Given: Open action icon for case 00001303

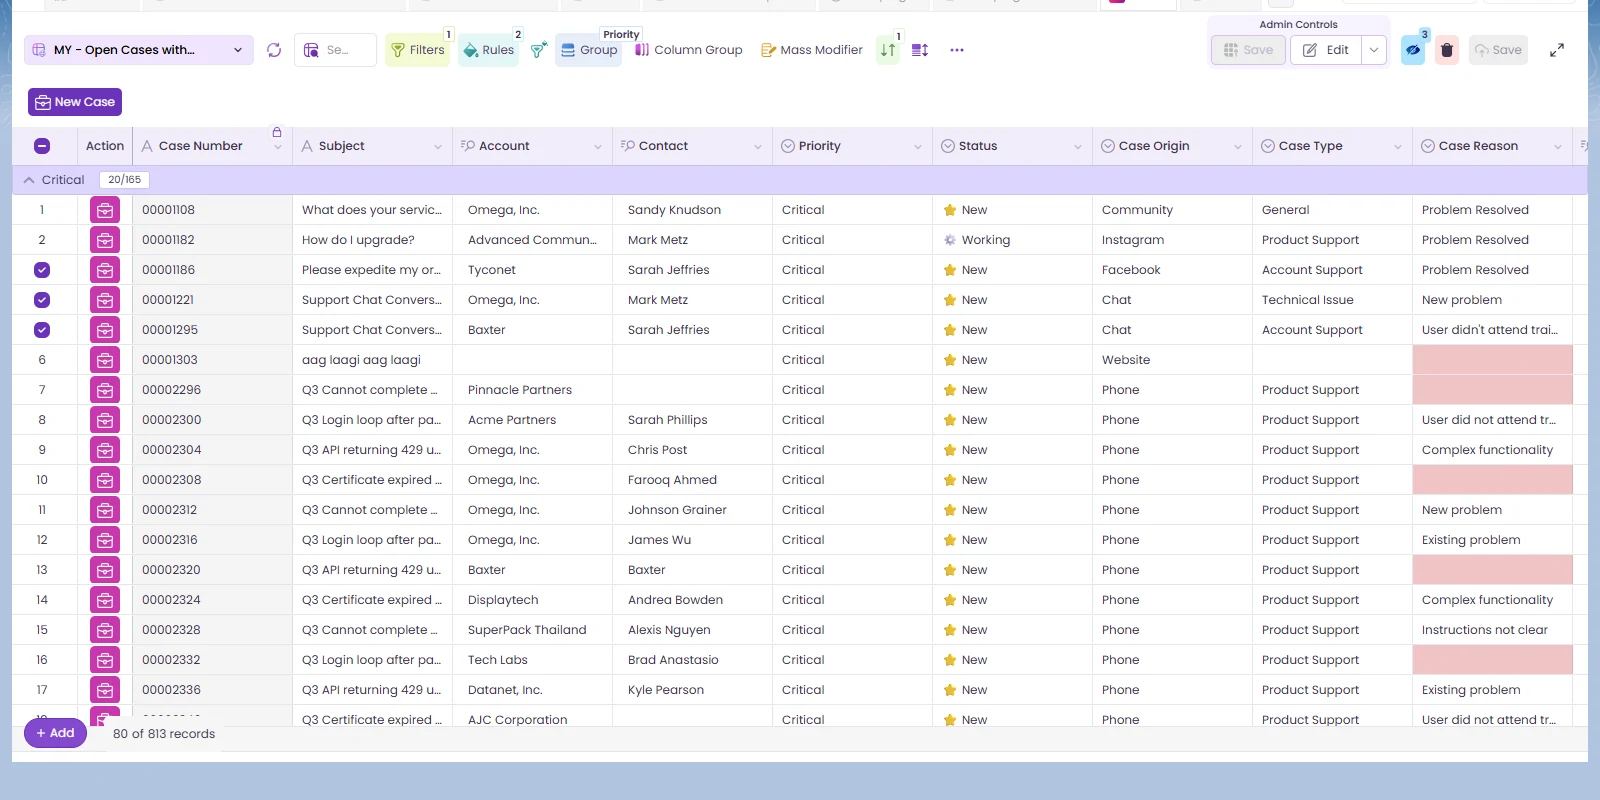Looking at the screenshot, I should click(x=105, y=360).
